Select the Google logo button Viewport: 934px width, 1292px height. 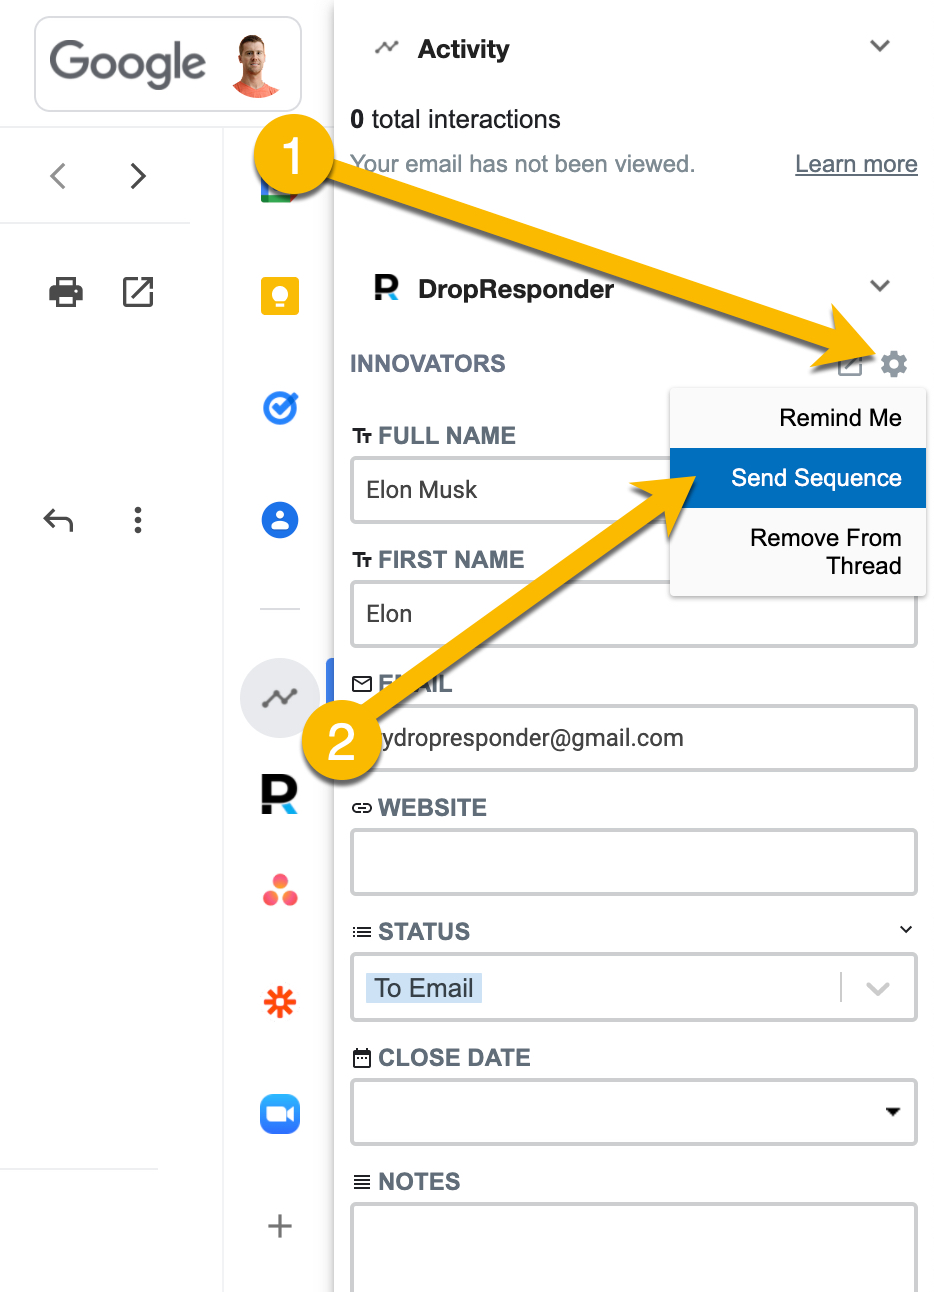click(x=128, y=64)
